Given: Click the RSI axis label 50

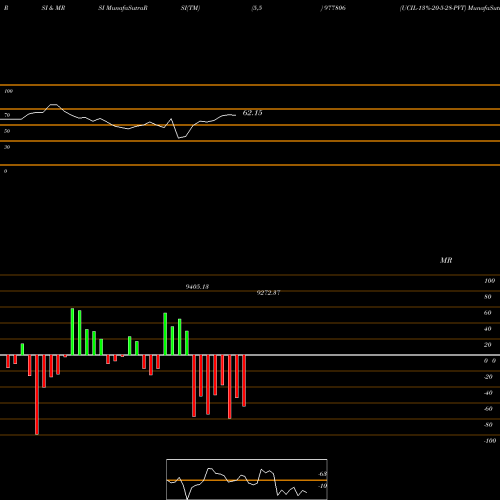Looking at the screenshot, I should 7,131.
